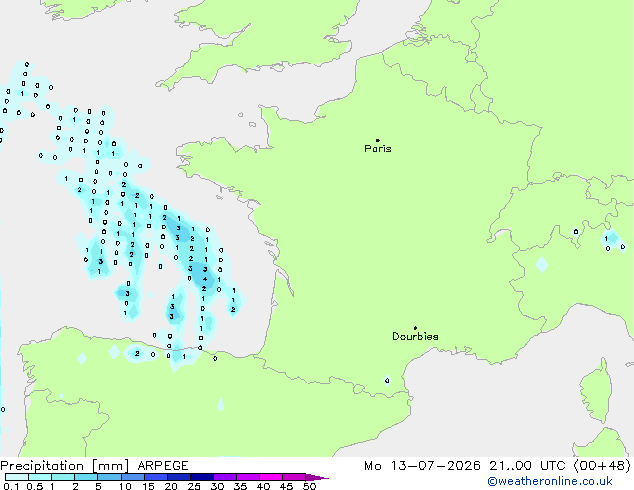This screenshot has height=490, width=634.
Task: Click the Paris city label
Action: tap(378, 149)
